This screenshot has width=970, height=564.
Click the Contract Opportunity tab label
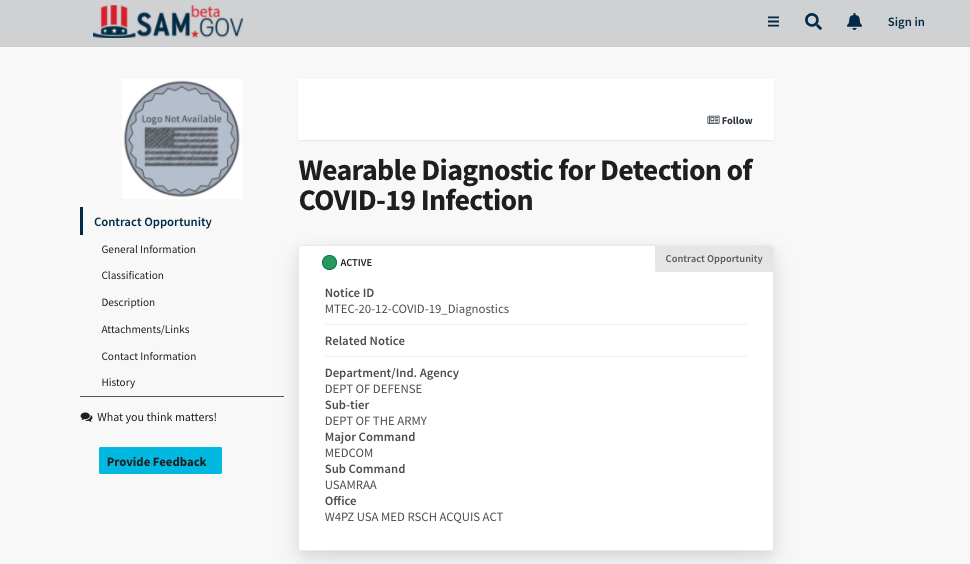coord(714,259)
